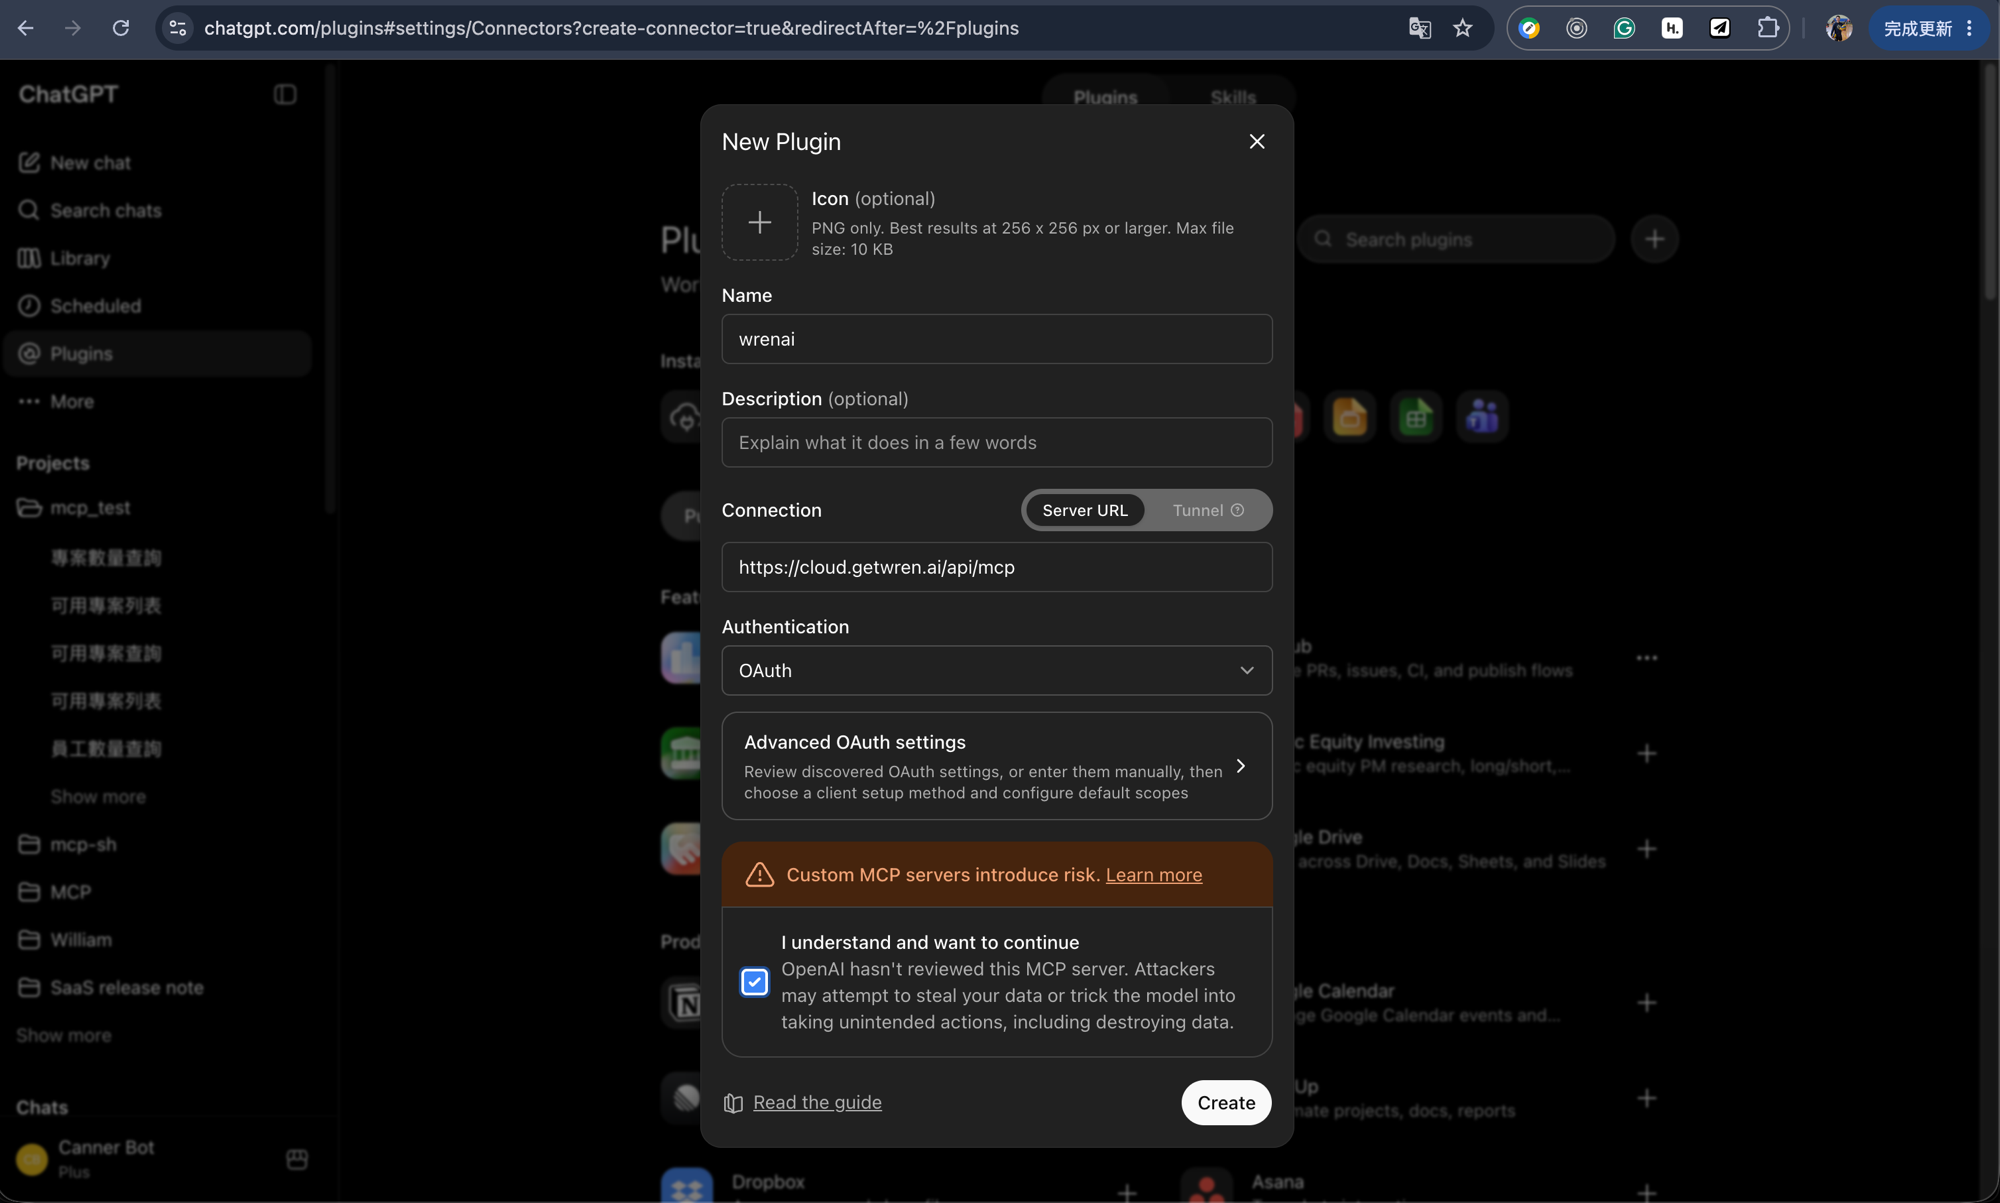The width and height of the screenshot is (2000, 1203).
Task: Open the translate page icon
Action: [1419, 28]
